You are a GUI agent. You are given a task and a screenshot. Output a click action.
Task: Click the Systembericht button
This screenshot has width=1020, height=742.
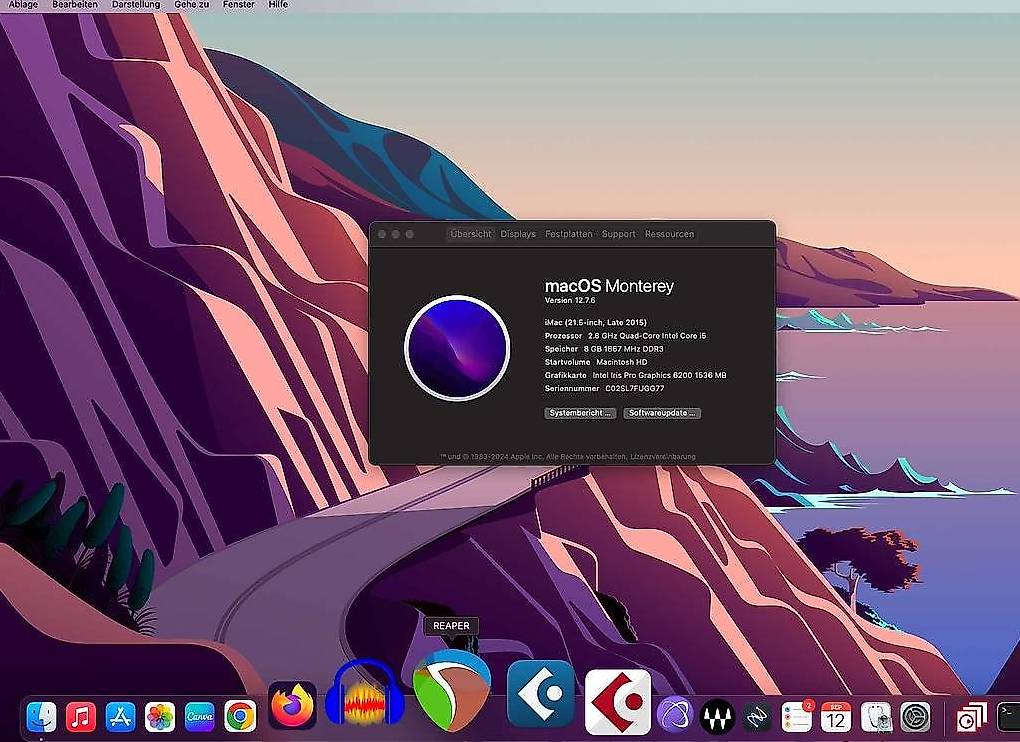580,413
